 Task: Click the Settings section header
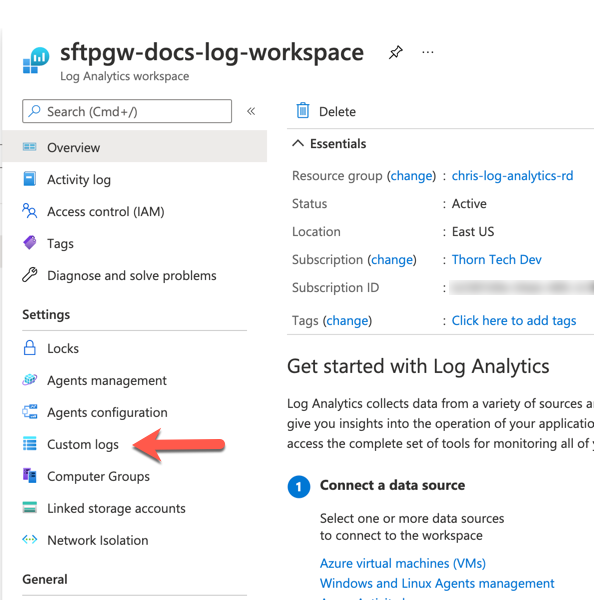46,315
